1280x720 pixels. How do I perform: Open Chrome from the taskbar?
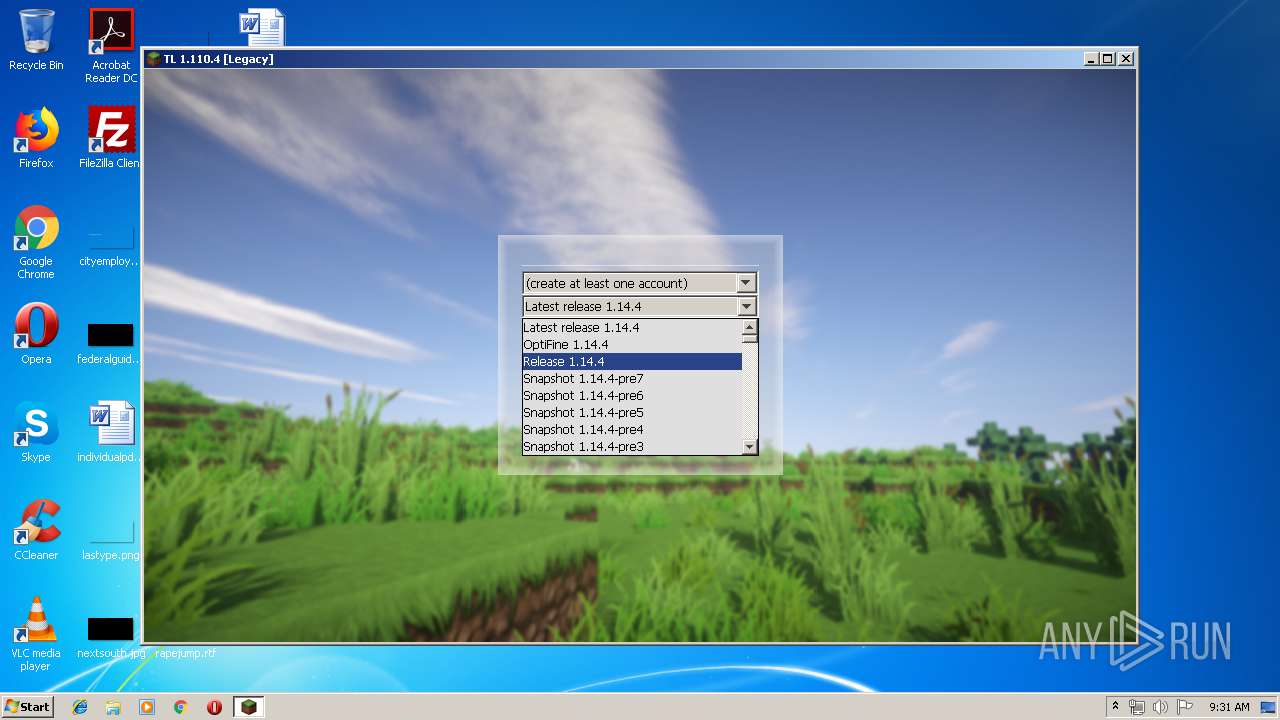pyautogui.click(x=181, y=707)
